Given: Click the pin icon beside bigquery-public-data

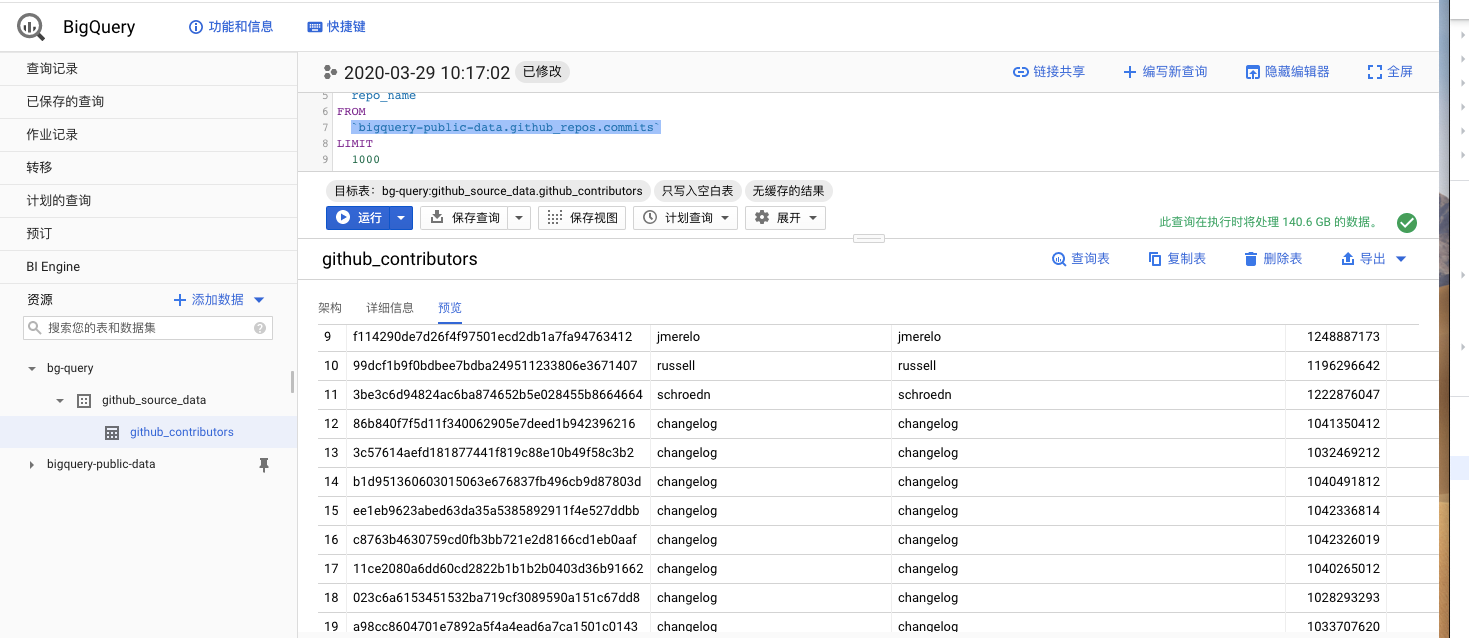Looking at the screenshot, I should 264,465.
